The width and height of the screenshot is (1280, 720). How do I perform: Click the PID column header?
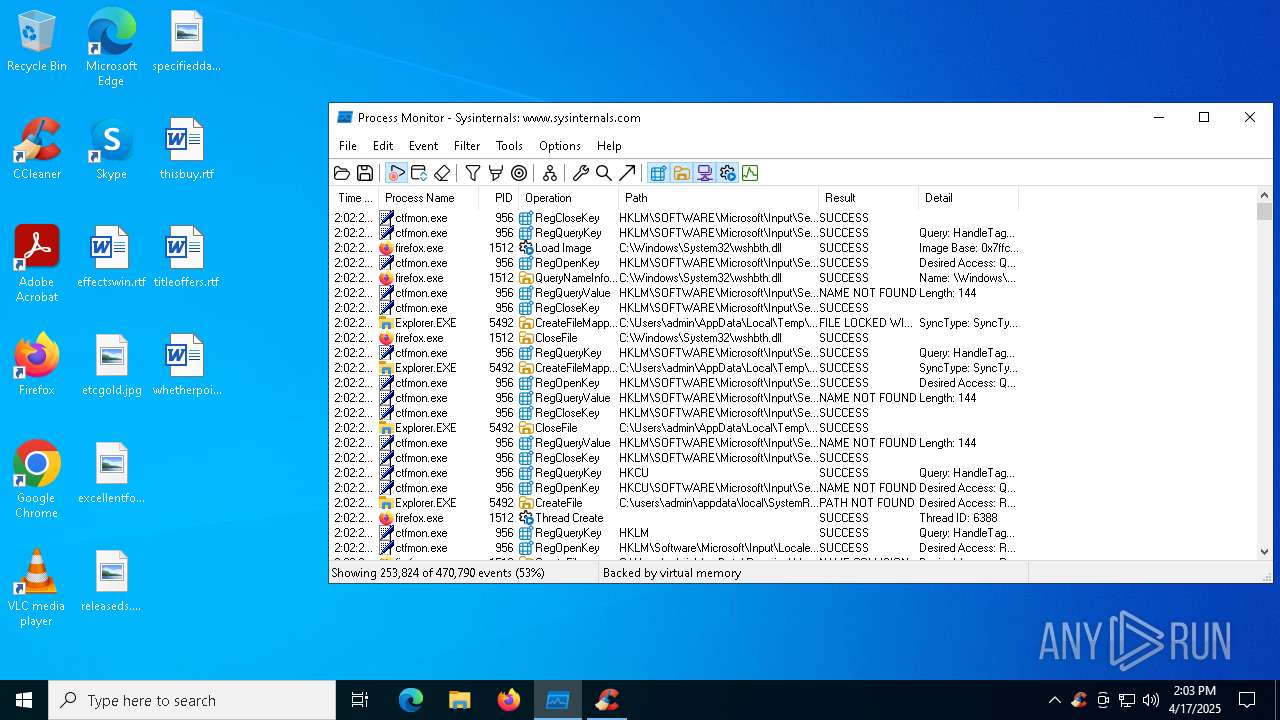point(499,198)
